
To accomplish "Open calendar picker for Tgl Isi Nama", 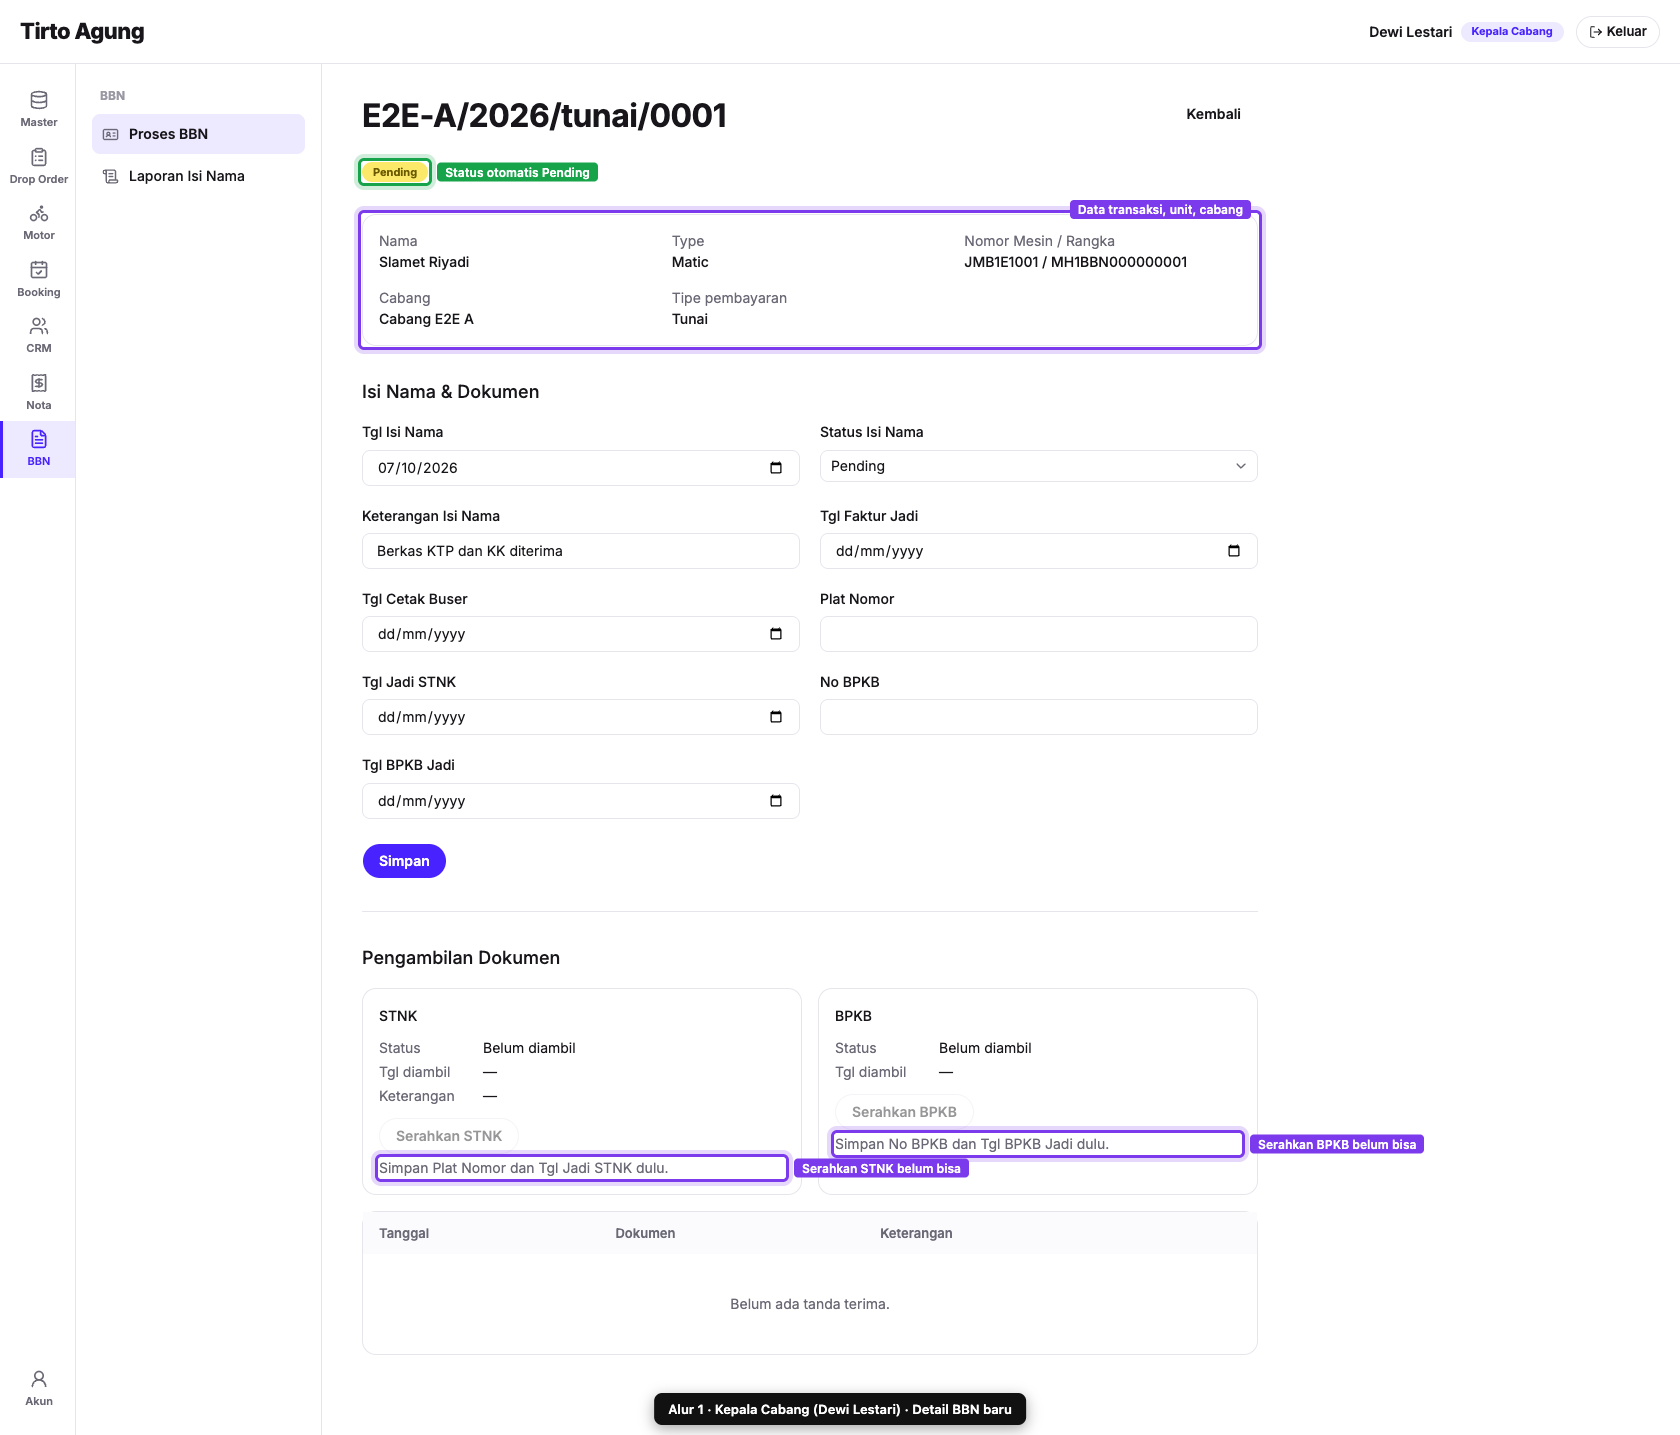I will [776, 468].
